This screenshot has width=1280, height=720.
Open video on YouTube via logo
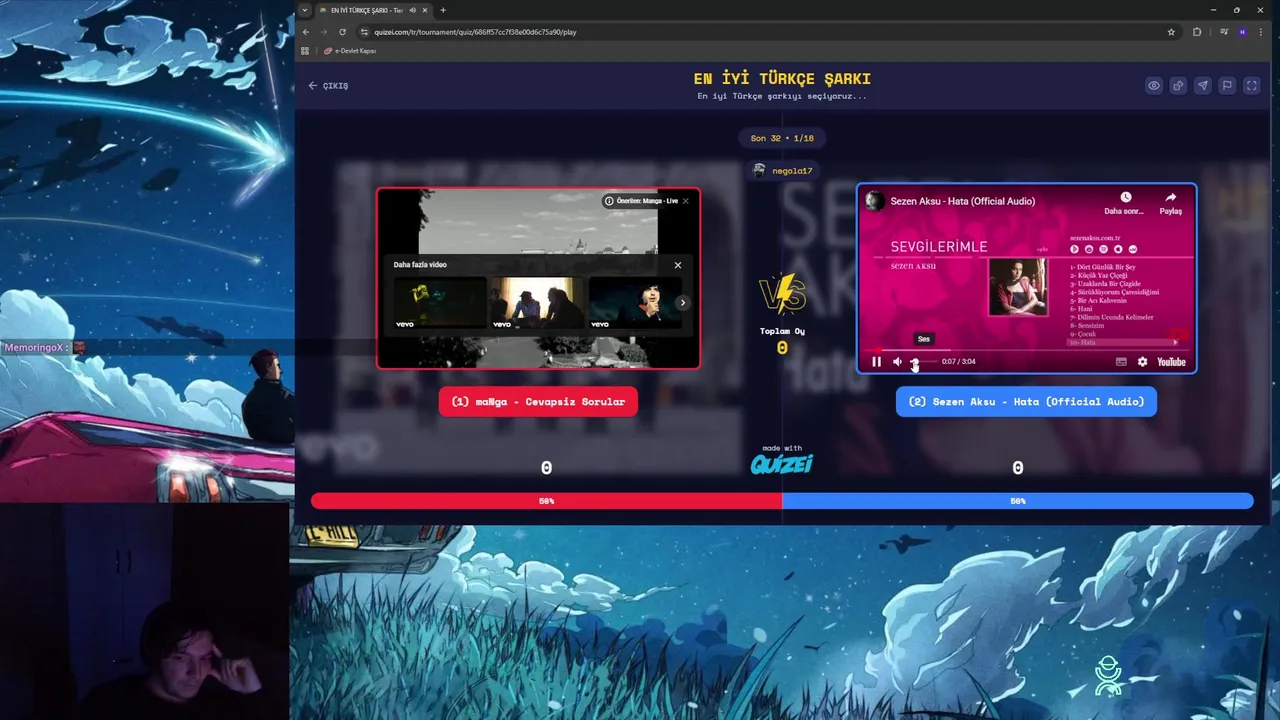pos(1171,362)
